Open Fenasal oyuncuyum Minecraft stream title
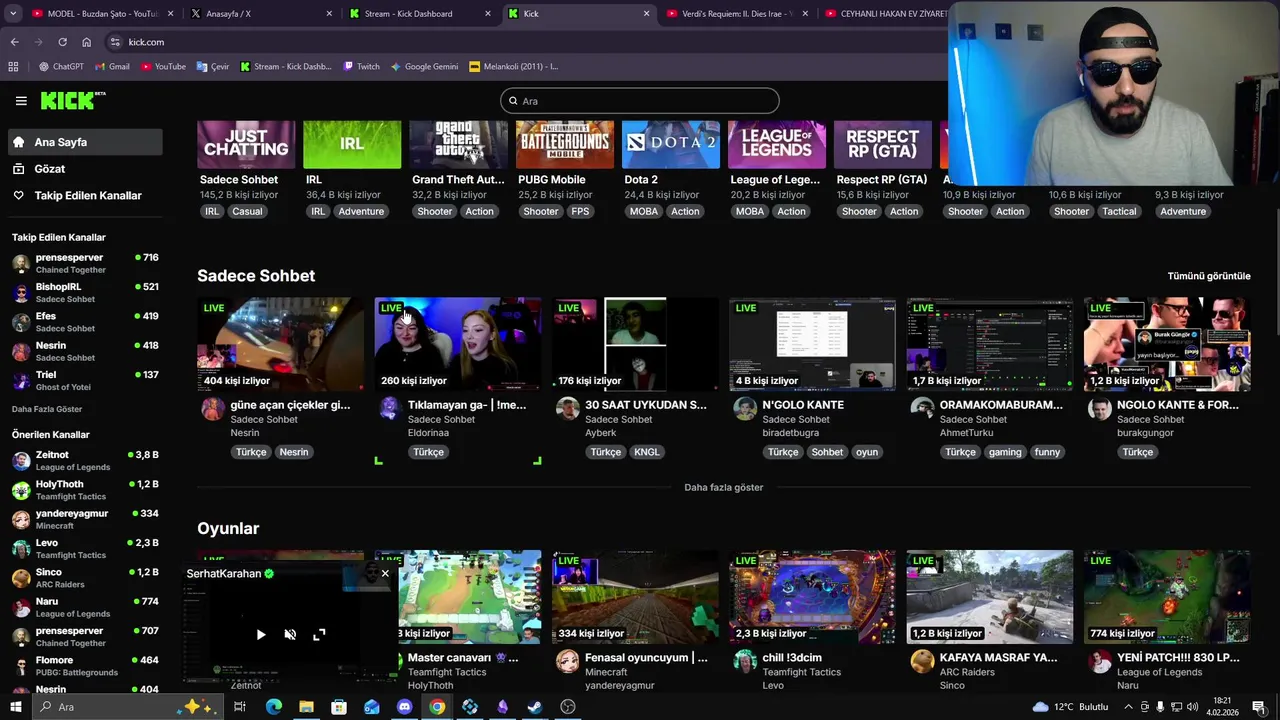Screen dimensions: 1280x720 [646, 658]
